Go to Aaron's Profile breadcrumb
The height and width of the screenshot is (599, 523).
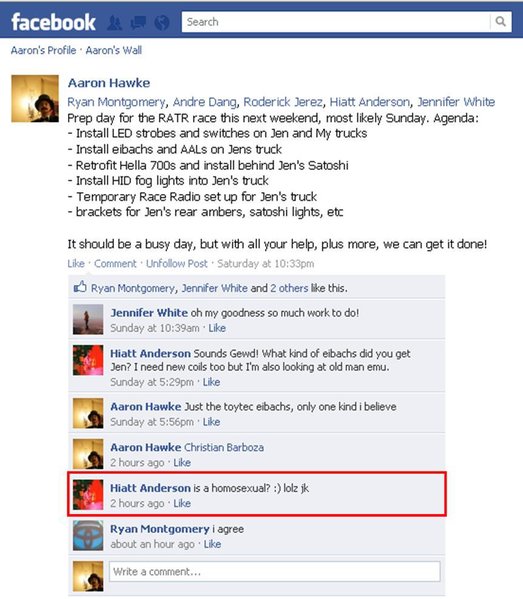click(x=43, y=50)
